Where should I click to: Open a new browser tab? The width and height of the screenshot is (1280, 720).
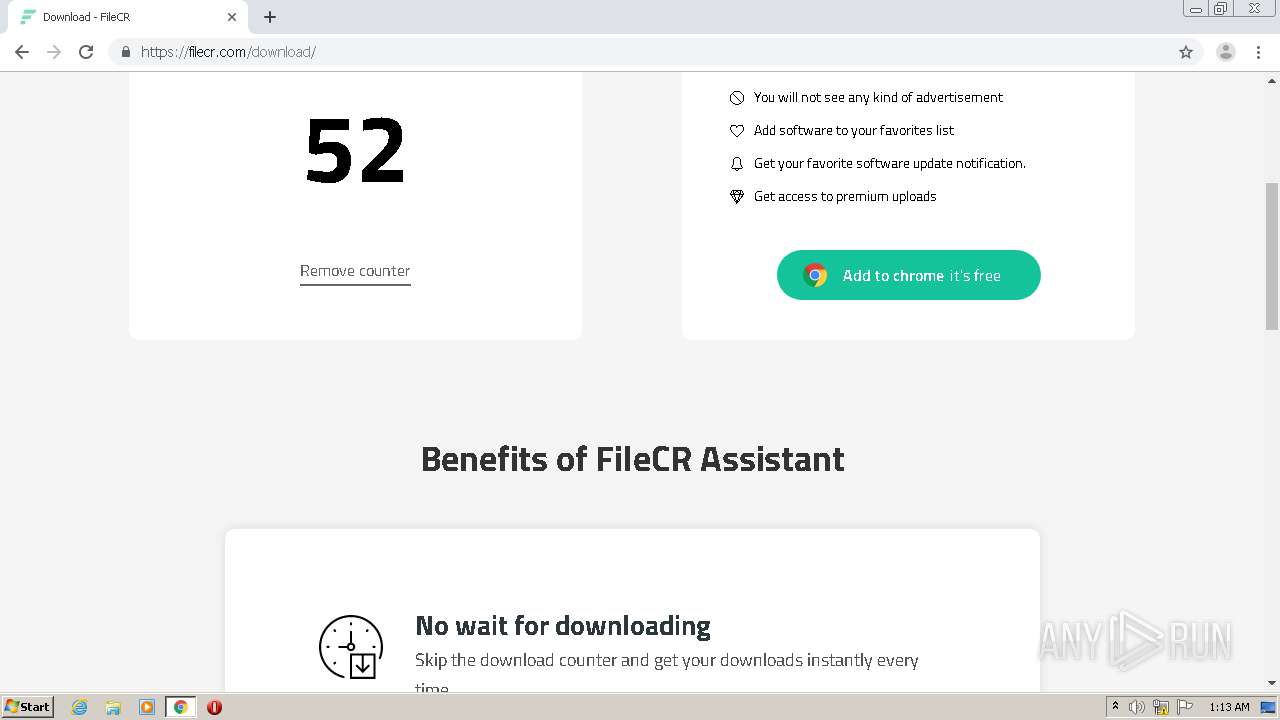pos(270,17)
